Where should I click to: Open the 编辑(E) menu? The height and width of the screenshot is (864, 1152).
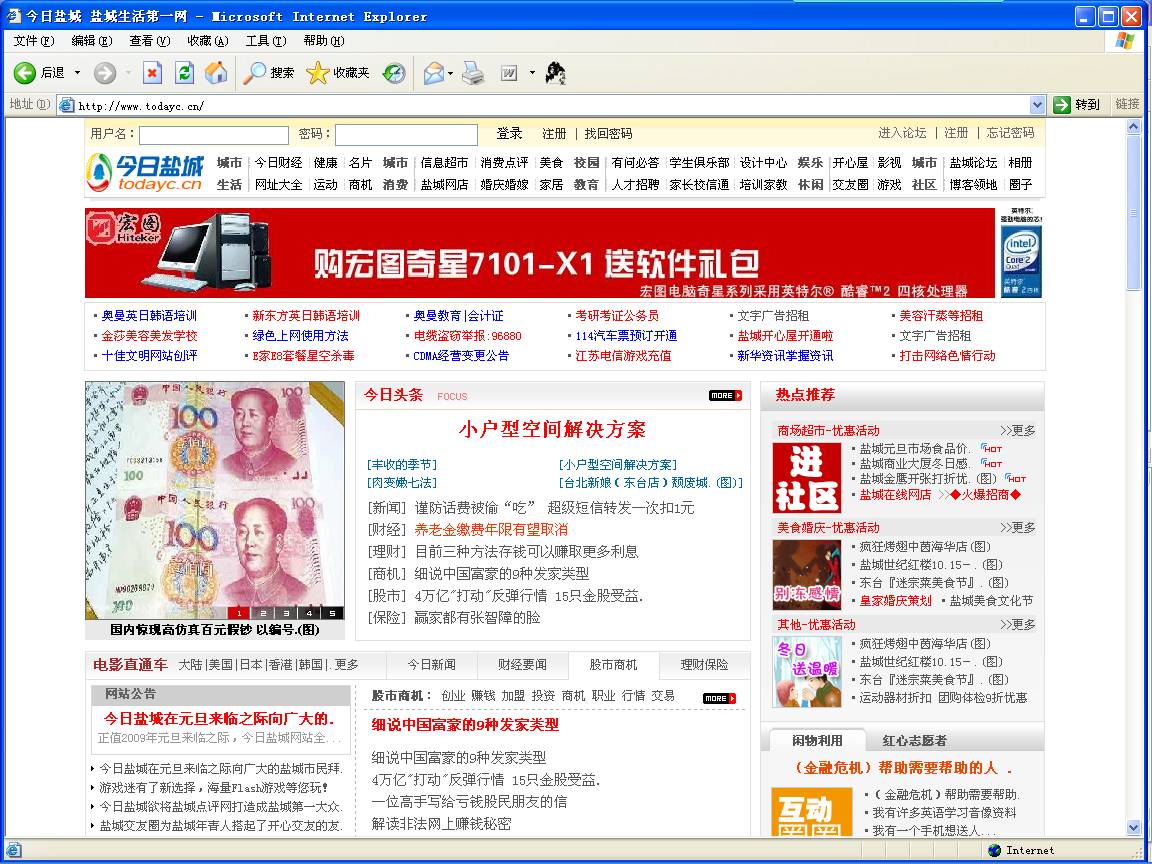tap(92, 40)
